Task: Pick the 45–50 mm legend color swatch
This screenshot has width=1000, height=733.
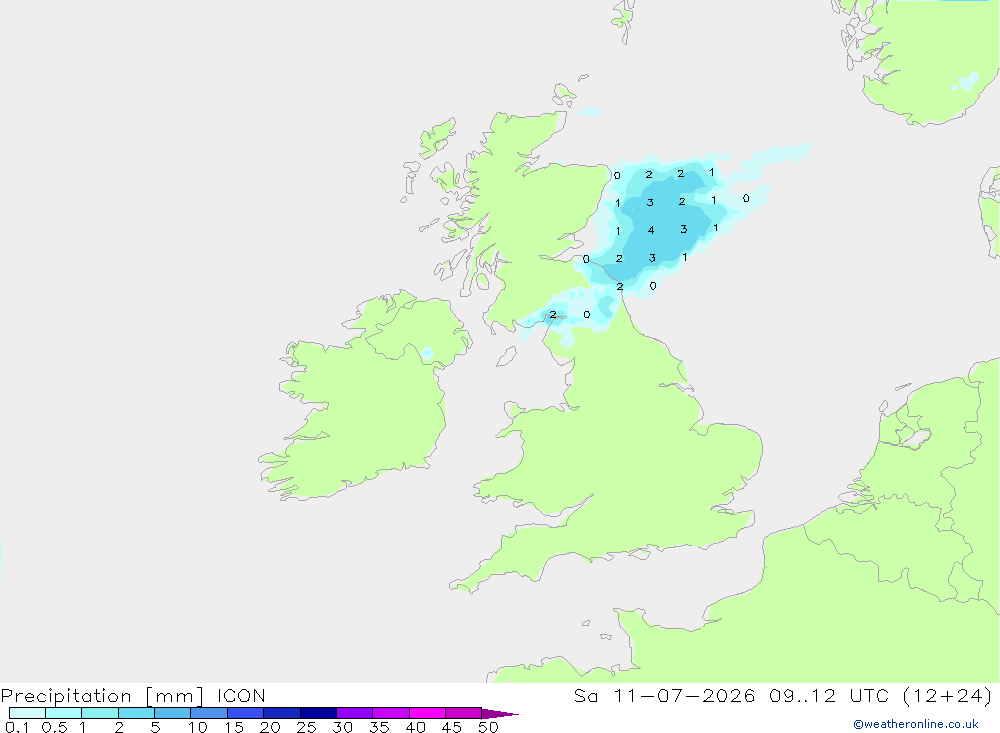Action: [464, 713]
